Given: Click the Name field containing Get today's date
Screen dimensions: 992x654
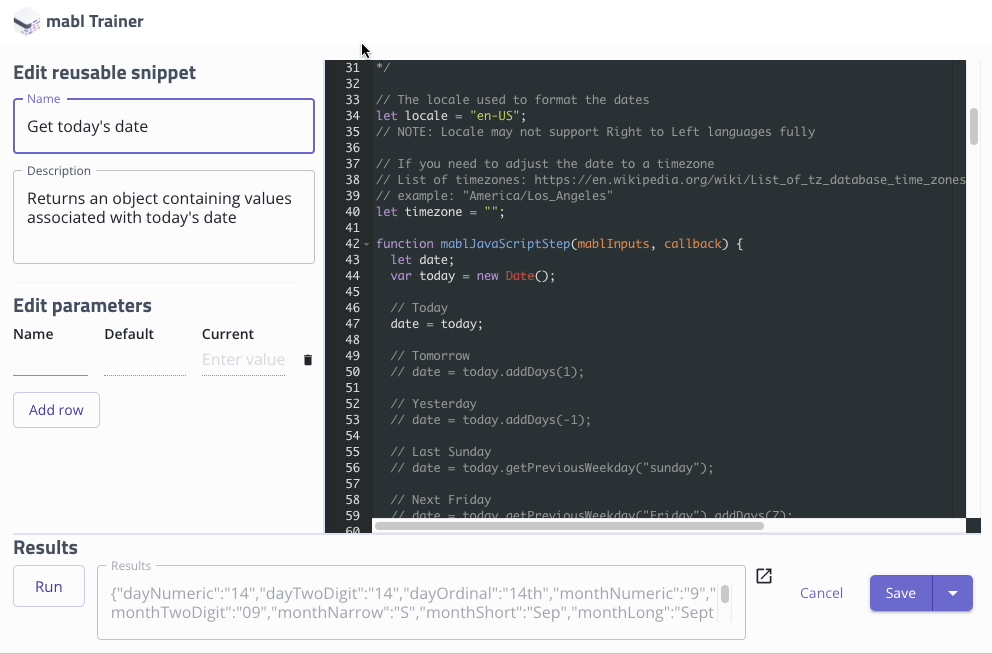Looking at the screenshot, I should click(163, 126).
